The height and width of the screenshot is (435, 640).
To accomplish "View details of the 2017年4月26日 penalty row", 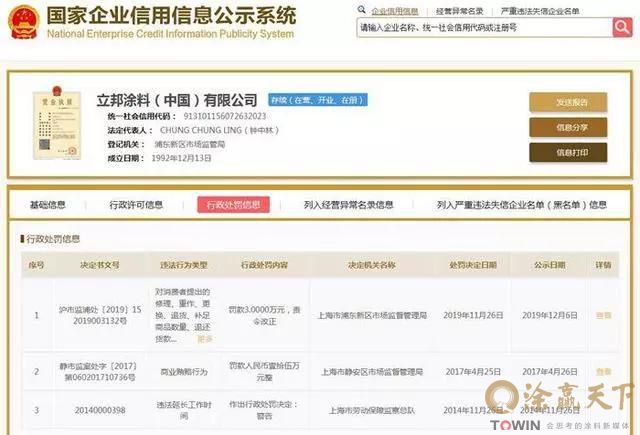I will tap(603, 372).
